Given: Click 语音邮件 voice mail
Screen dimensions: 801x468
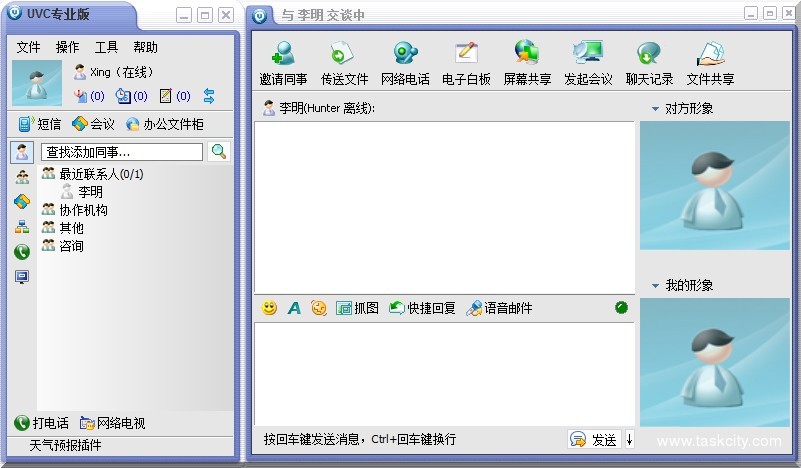Looking at the screenshot, I should (x=499, y=308).
